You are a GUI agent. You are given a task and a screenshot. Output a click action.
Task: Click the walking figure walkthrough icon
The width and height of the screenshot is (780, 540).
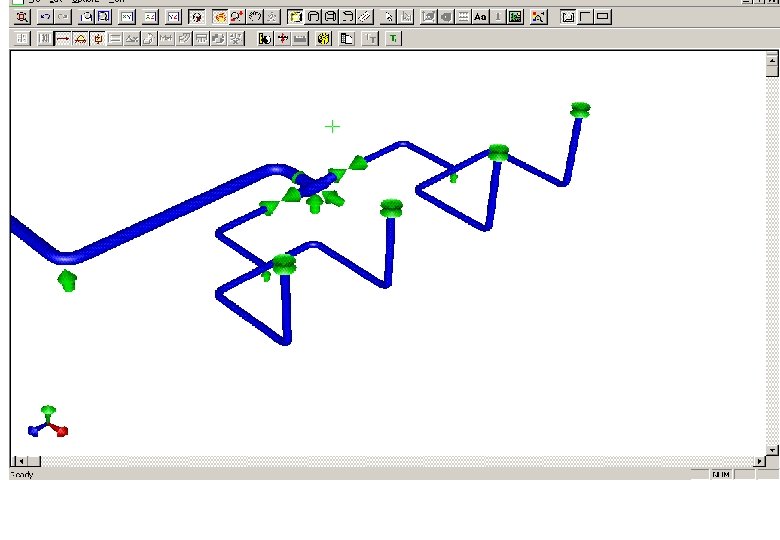[x=272, y=17]
